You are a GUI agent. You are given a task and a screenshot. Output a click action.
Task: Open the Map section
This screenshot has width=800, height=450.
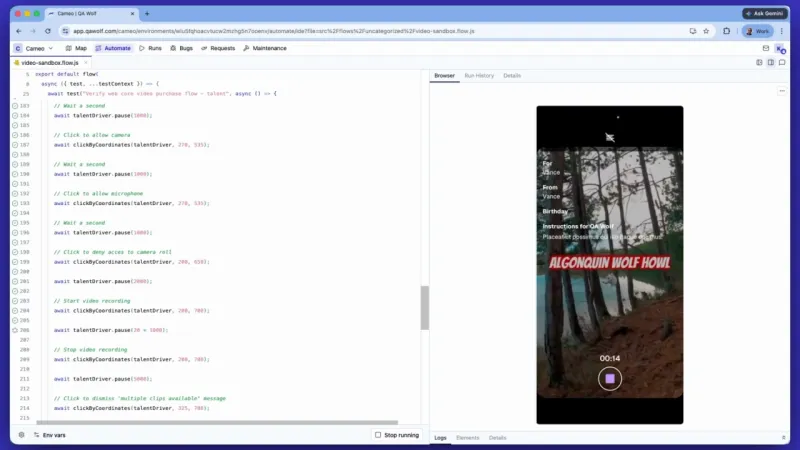point(76,48)
